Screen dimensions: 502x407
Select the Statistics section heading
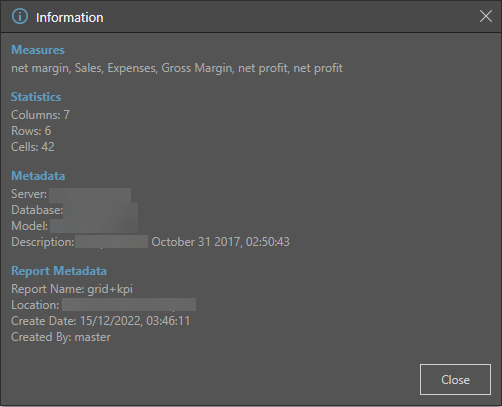[36, 97]
